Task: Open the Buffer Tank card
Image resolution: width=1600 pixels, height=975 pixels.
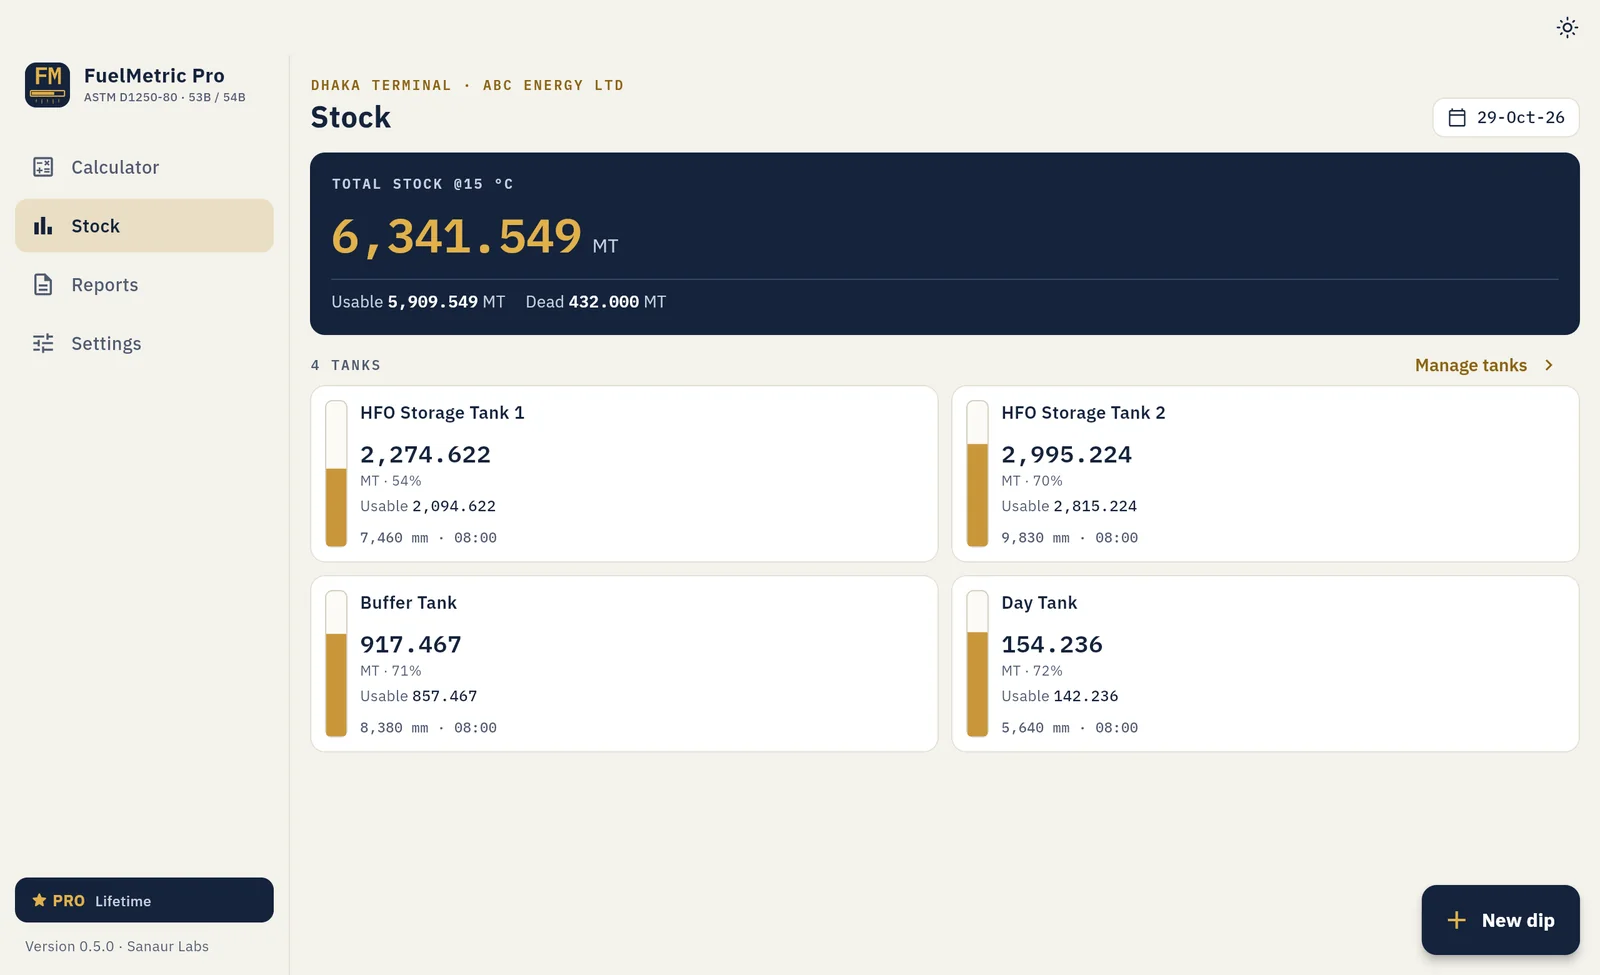Action: pyautogui.click(x=624, y=664)
